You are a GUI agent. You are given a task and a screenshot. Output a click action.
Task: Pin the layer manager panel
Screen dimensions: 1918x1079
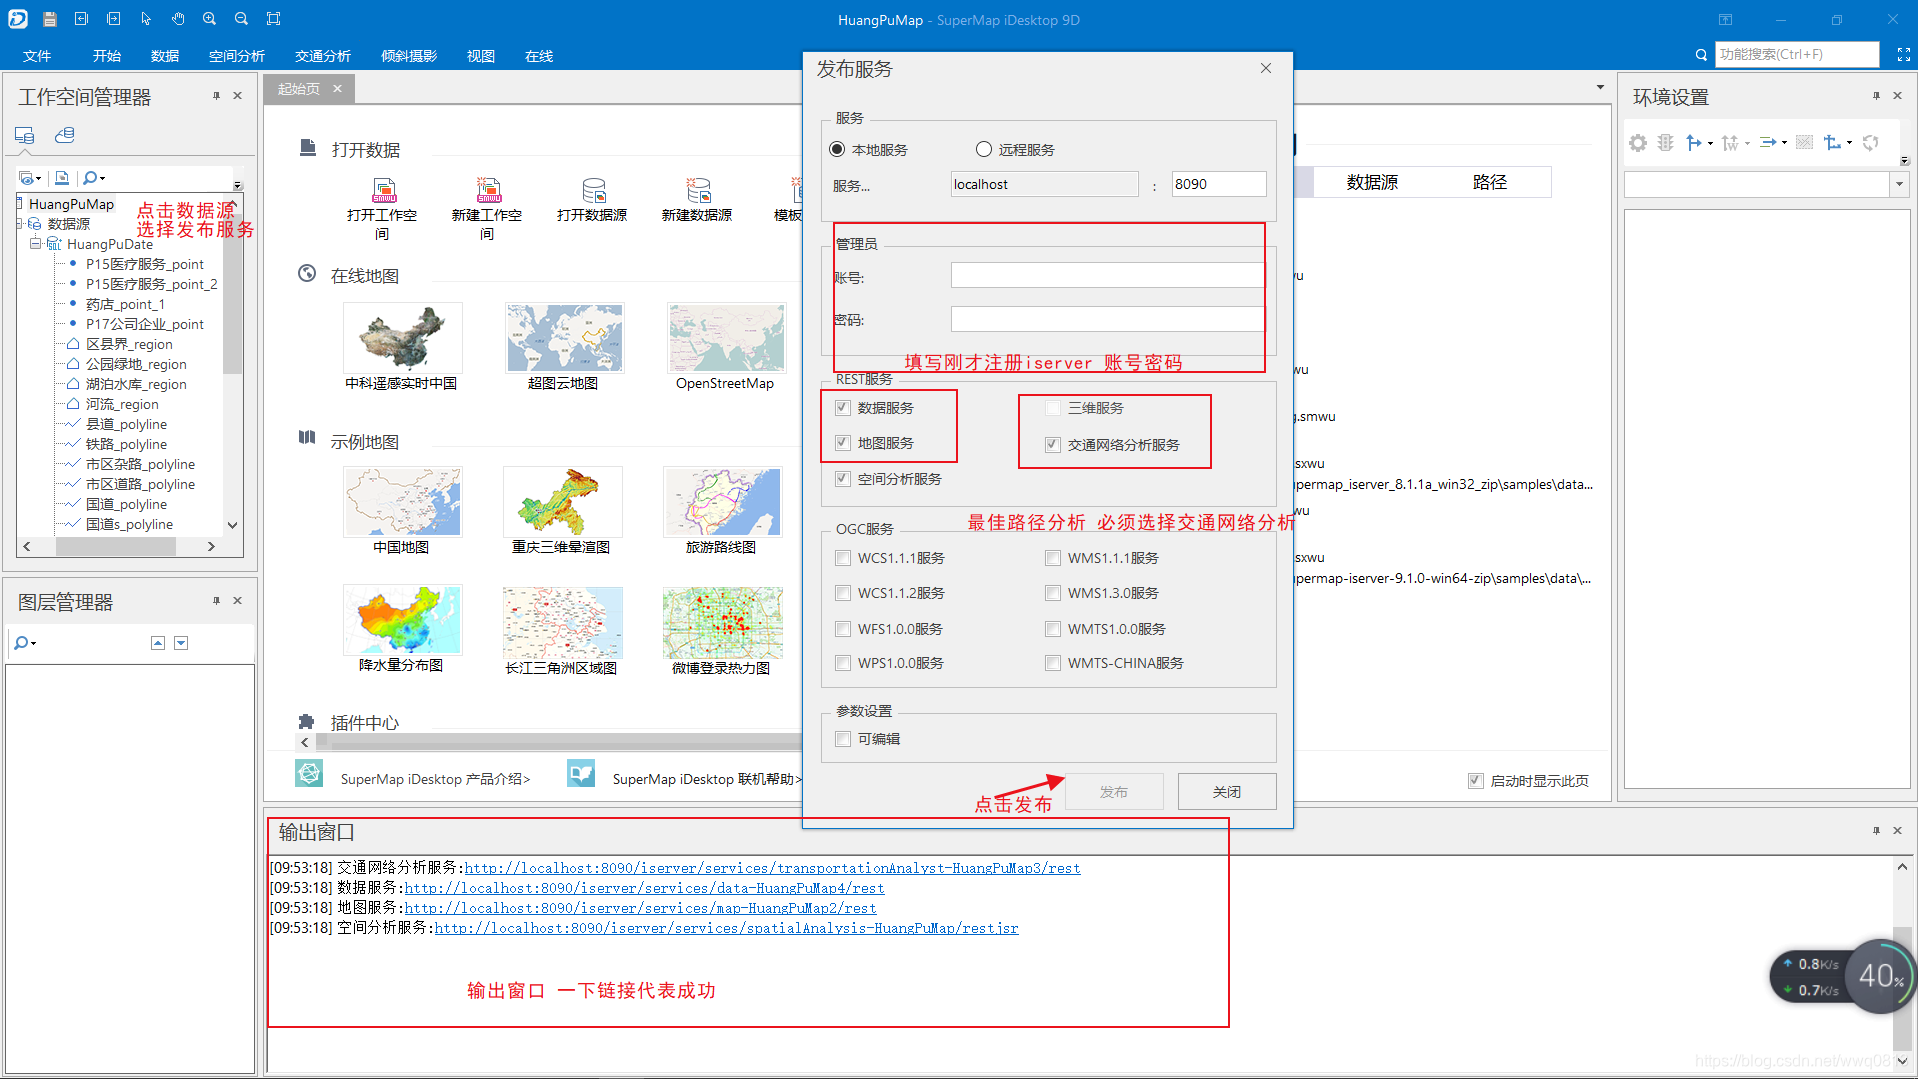tap(216, 601)
